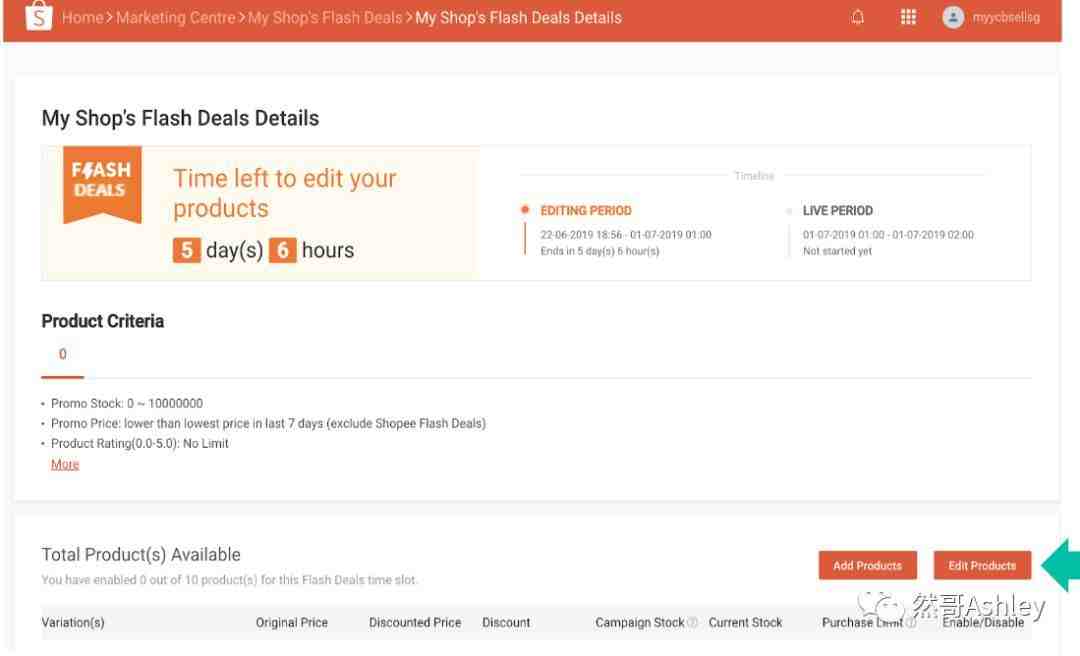Open Marketing Centre breadcrumb

(x=176, y=18)
